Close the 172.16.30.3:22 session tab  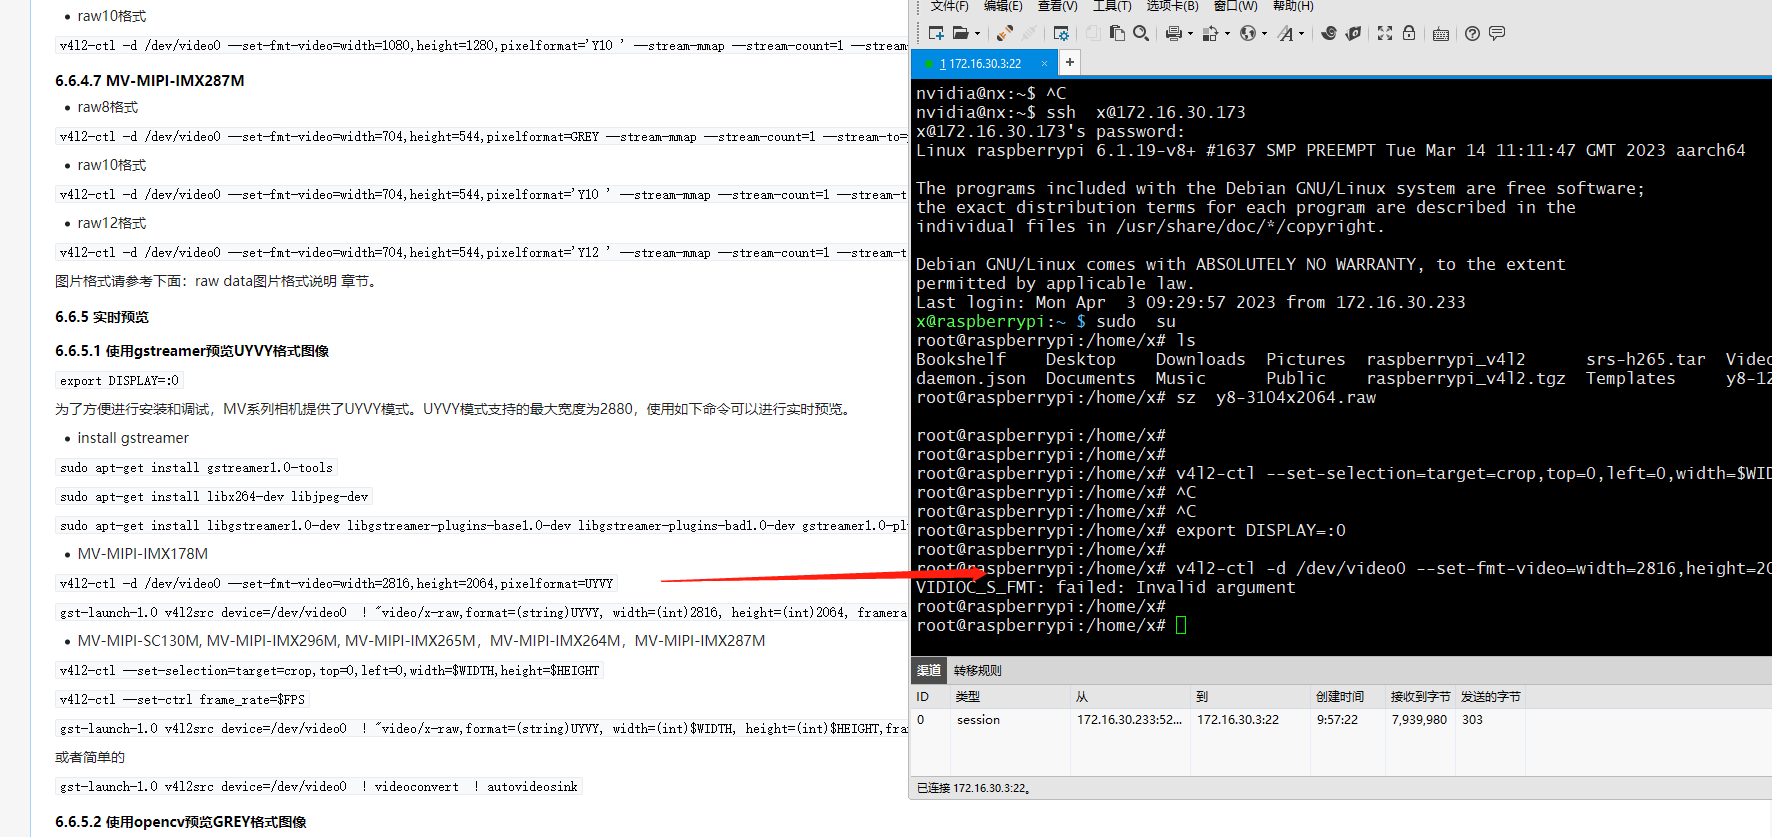[1044, 63]
